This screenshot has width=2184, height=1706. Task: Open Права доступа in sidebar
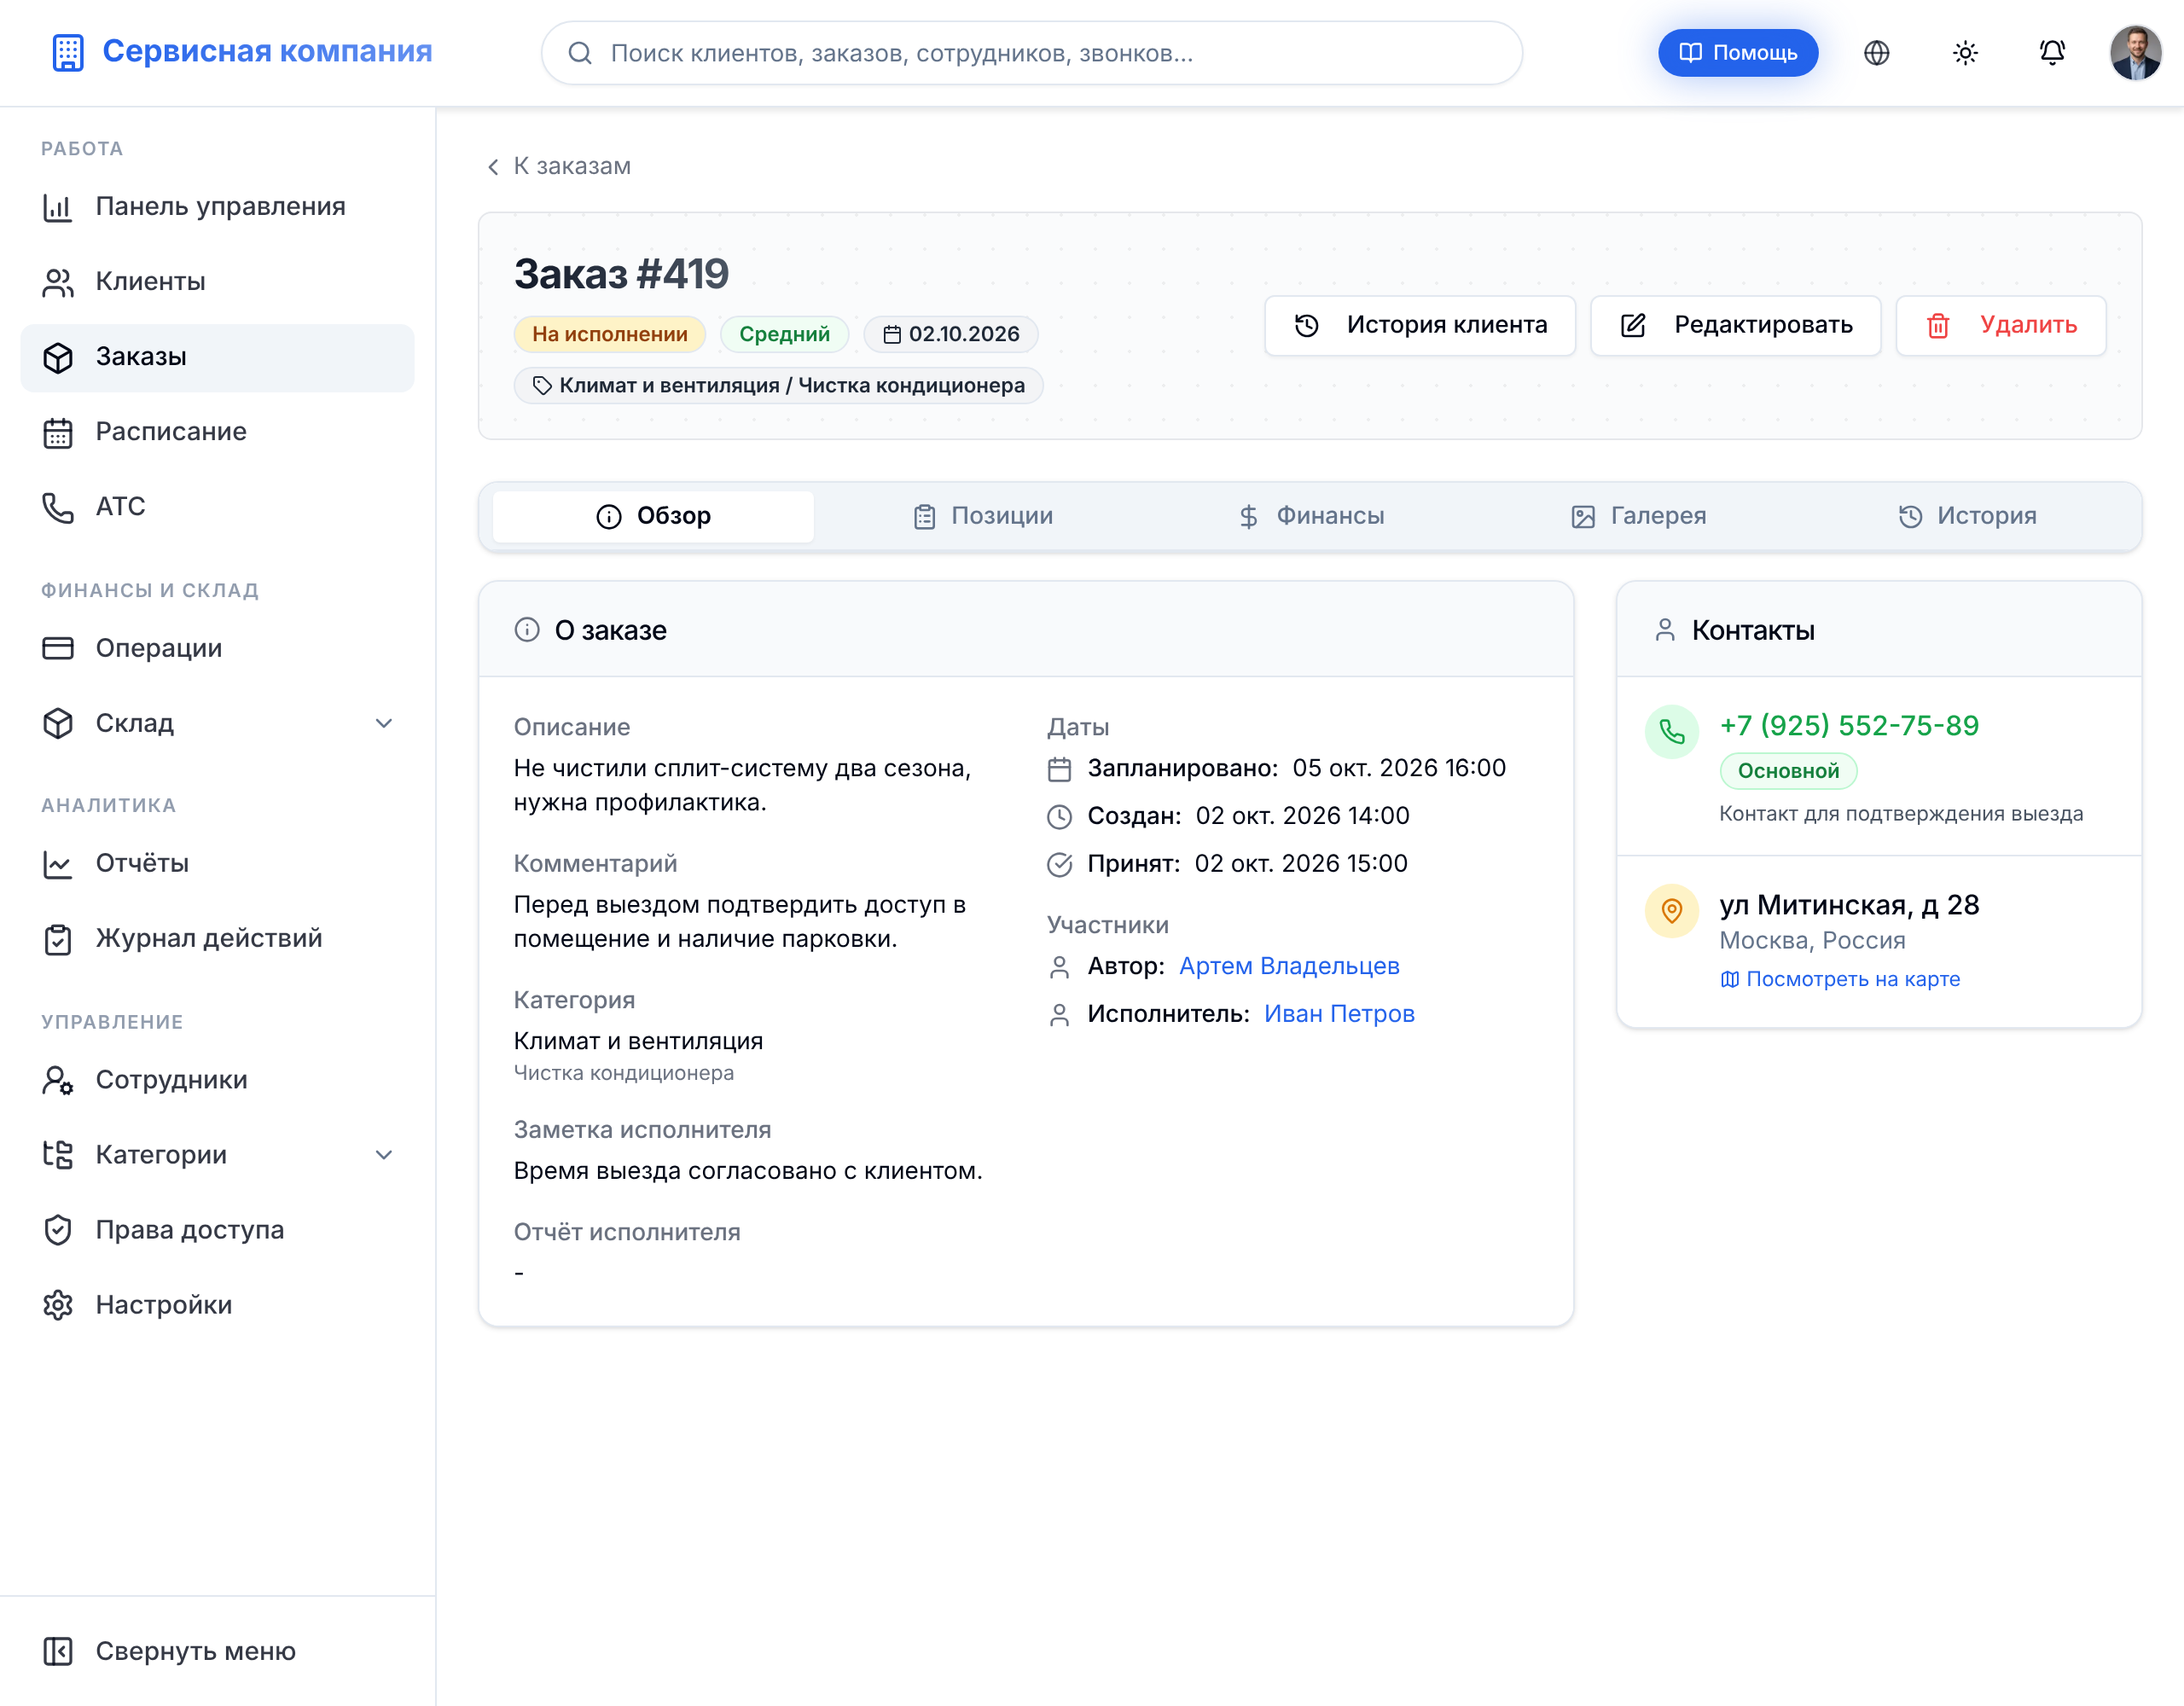point(217,1230)
